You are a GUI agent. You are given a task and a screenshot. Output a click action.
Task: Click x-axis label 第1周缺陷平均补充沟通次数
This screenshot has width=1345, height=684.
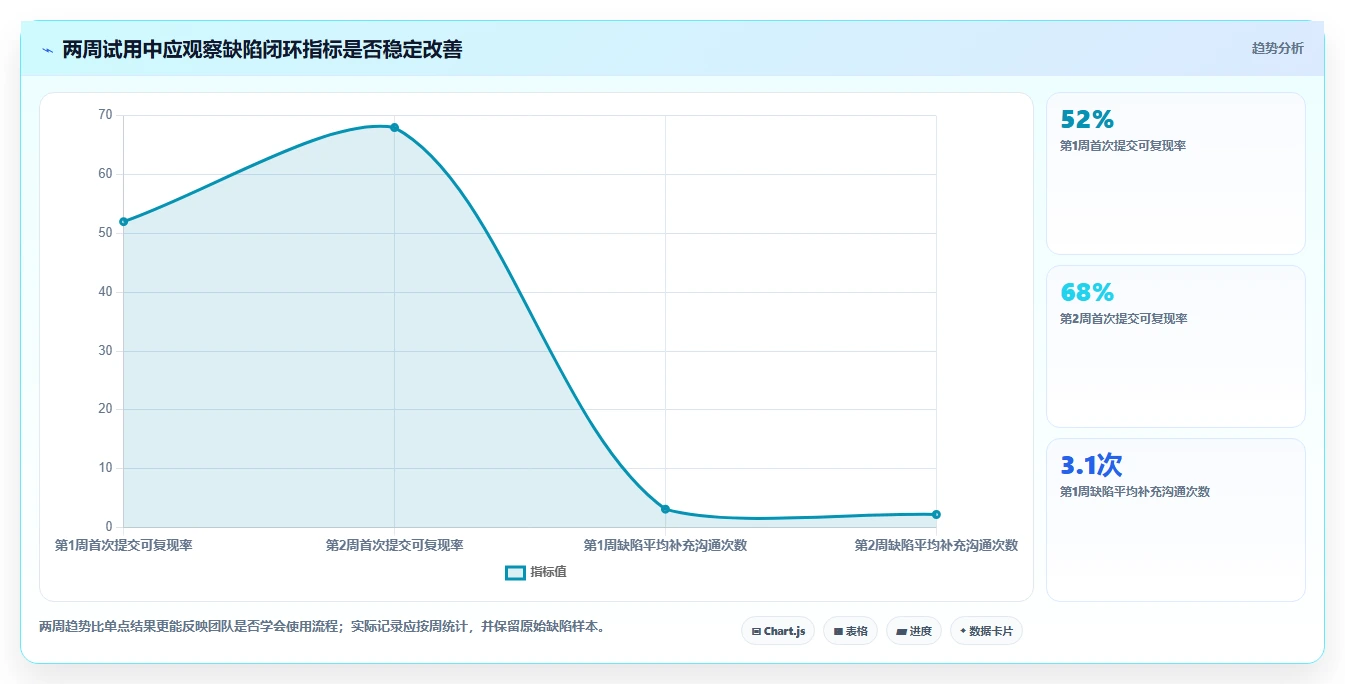click(665, 546)
